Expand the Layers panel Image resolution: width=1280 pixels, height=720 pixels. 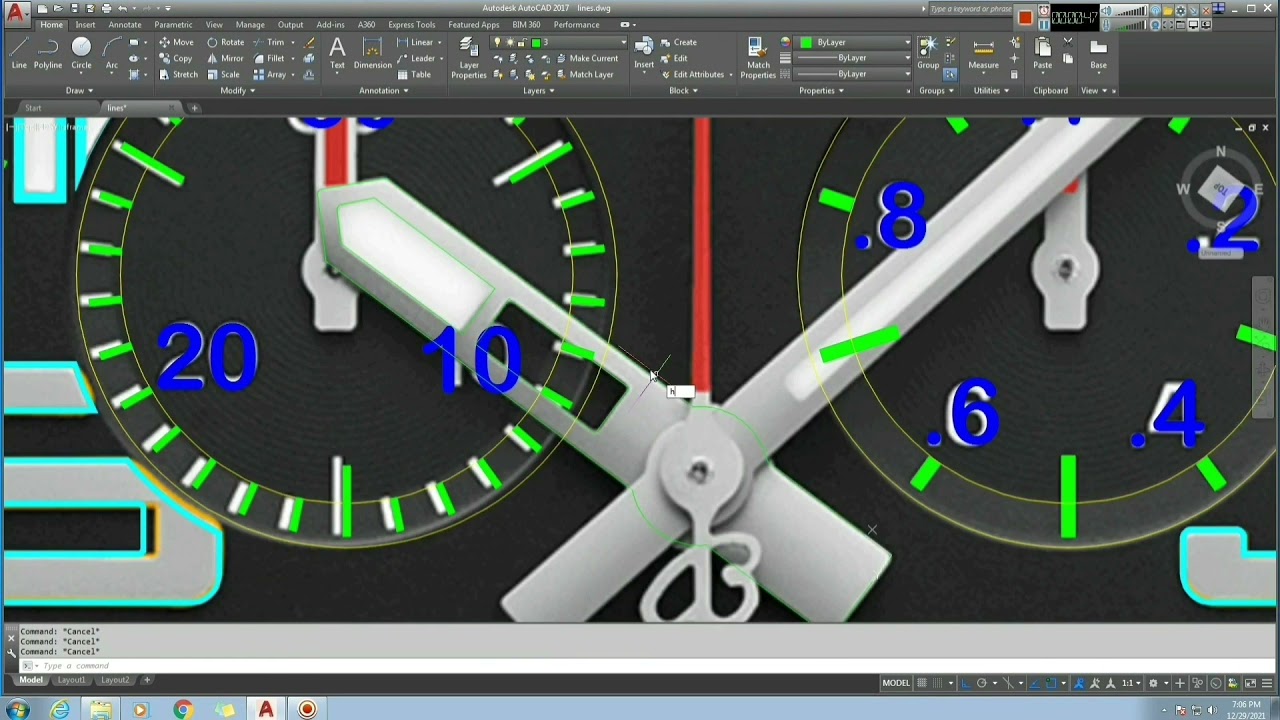pyautogui.click(x=538, y=90)
